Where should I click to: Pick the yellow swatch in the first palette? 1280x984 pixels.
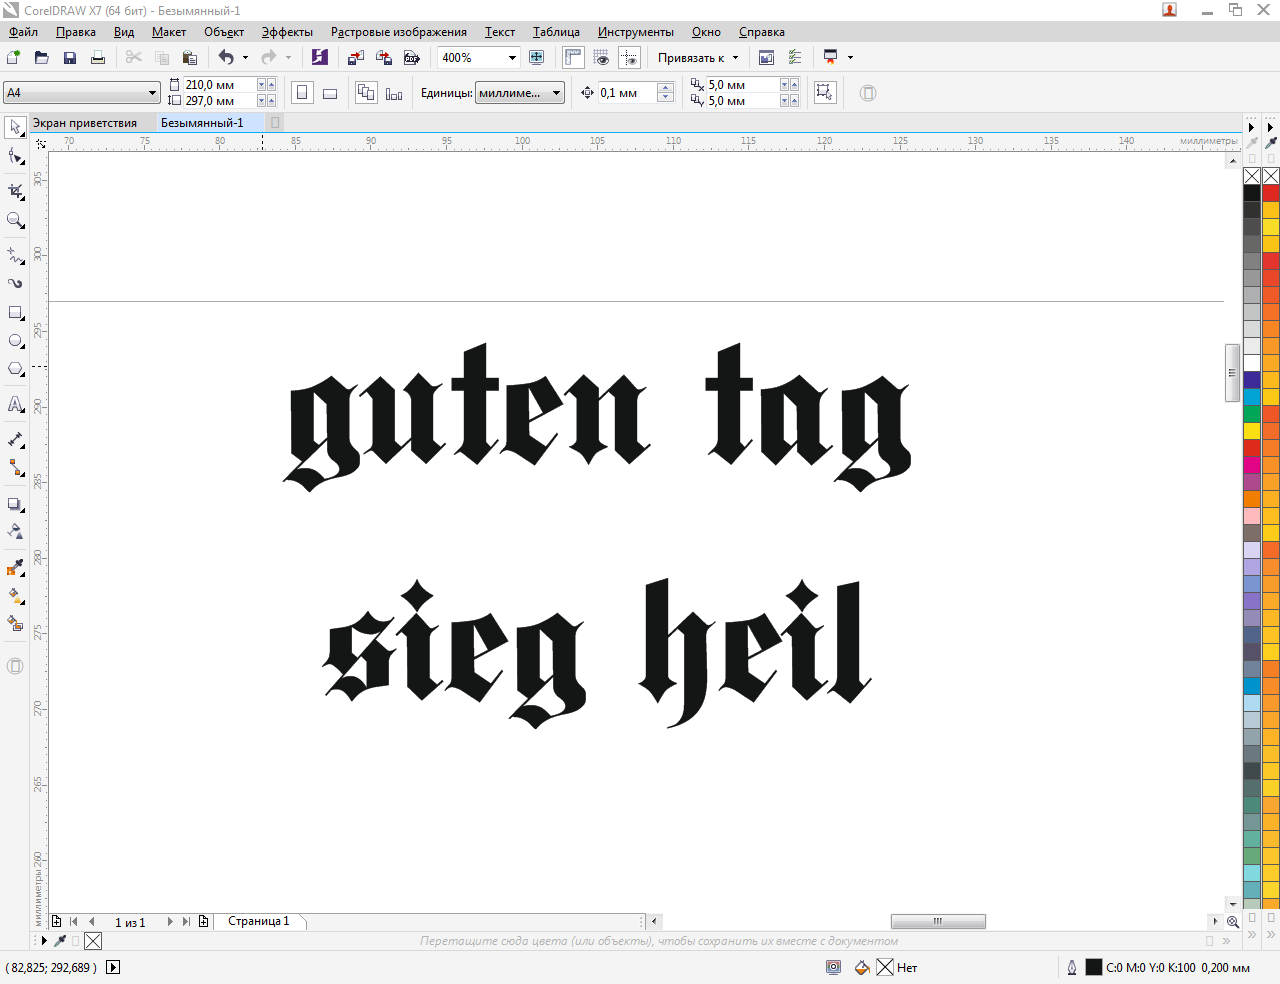(1252, 431)
